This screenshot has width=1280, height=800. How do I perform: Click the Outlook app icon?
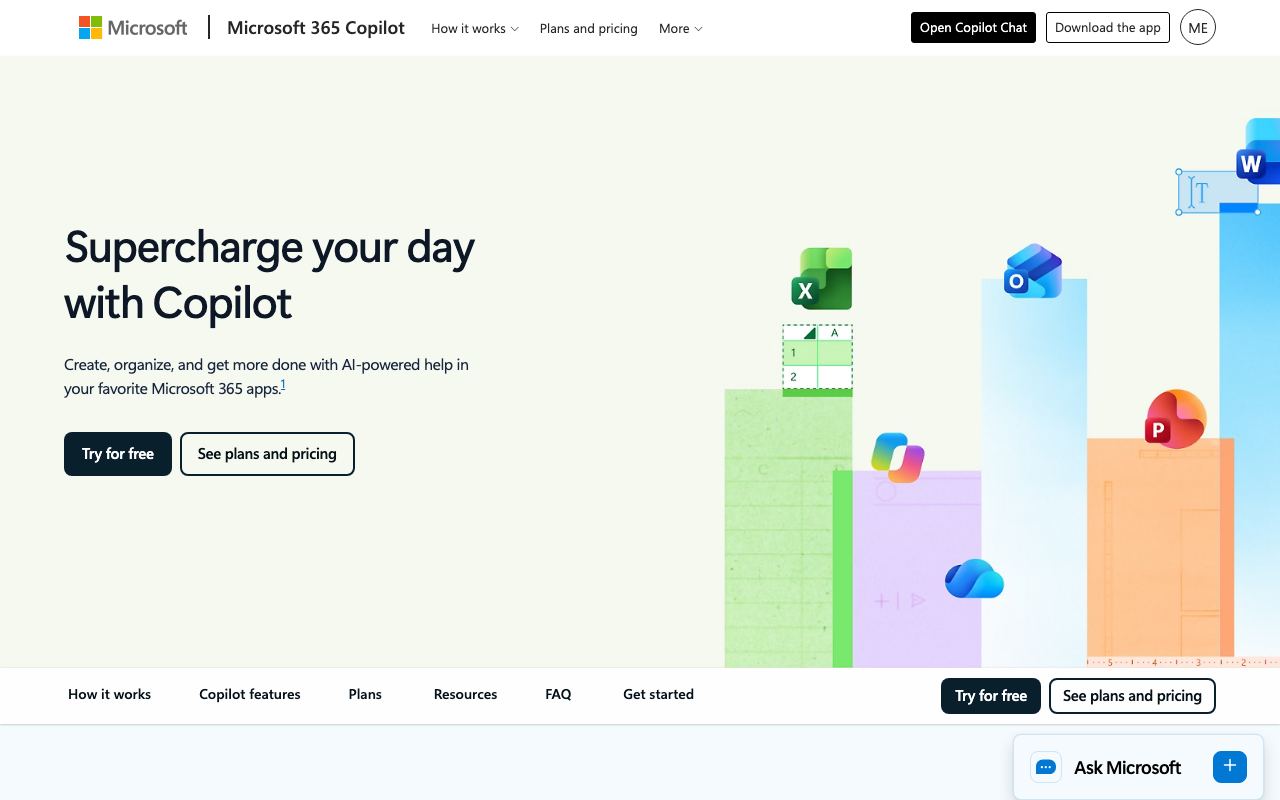(1033, 271)
